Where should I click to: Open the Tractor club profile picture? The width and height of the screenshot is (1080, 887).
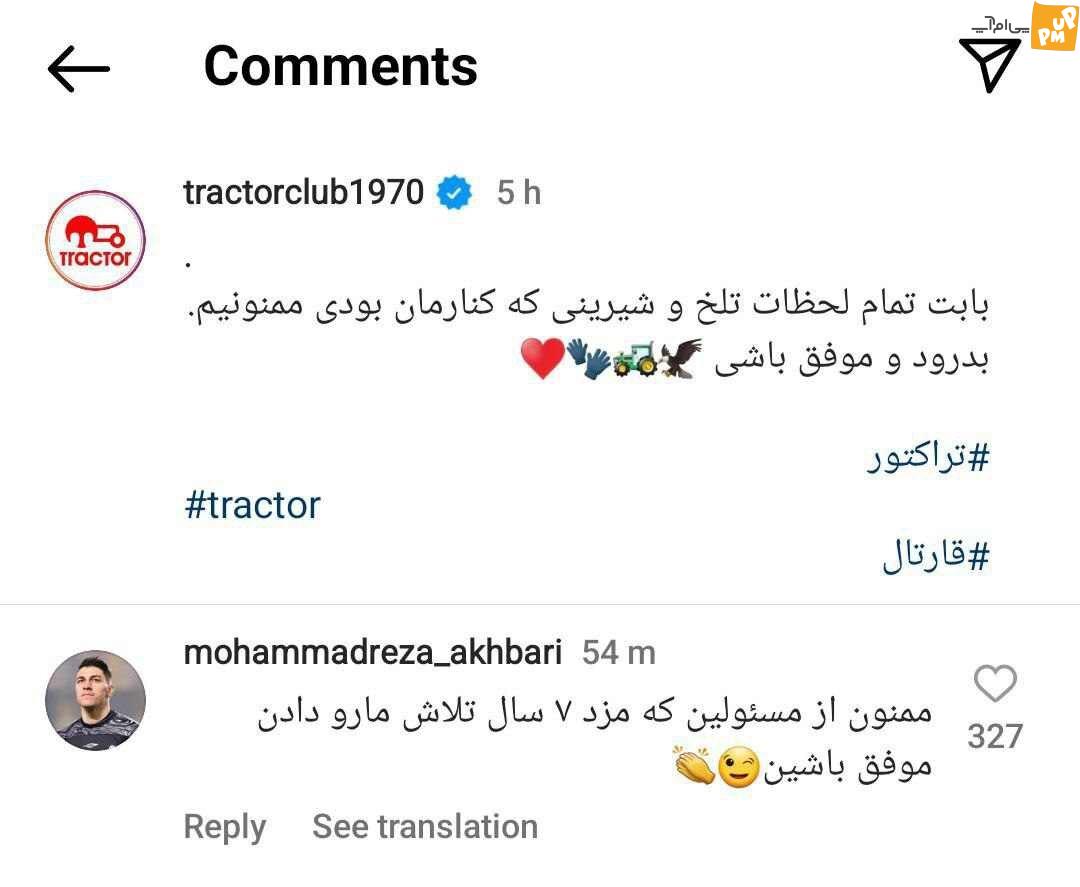96,240
